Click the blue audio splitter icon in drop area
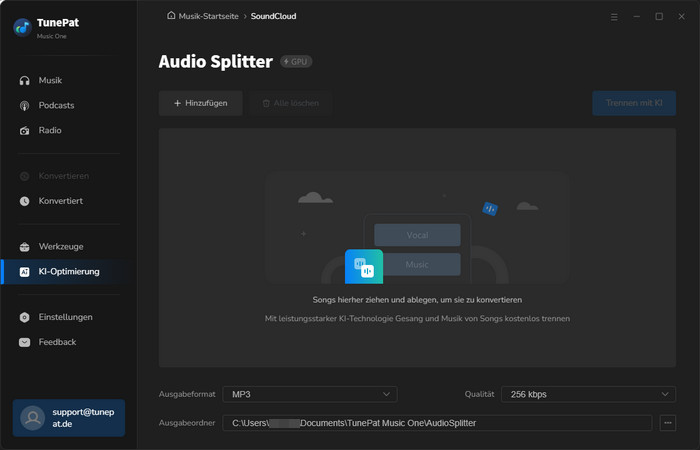The width and height of the screenshot is (700, 450). 364,267
